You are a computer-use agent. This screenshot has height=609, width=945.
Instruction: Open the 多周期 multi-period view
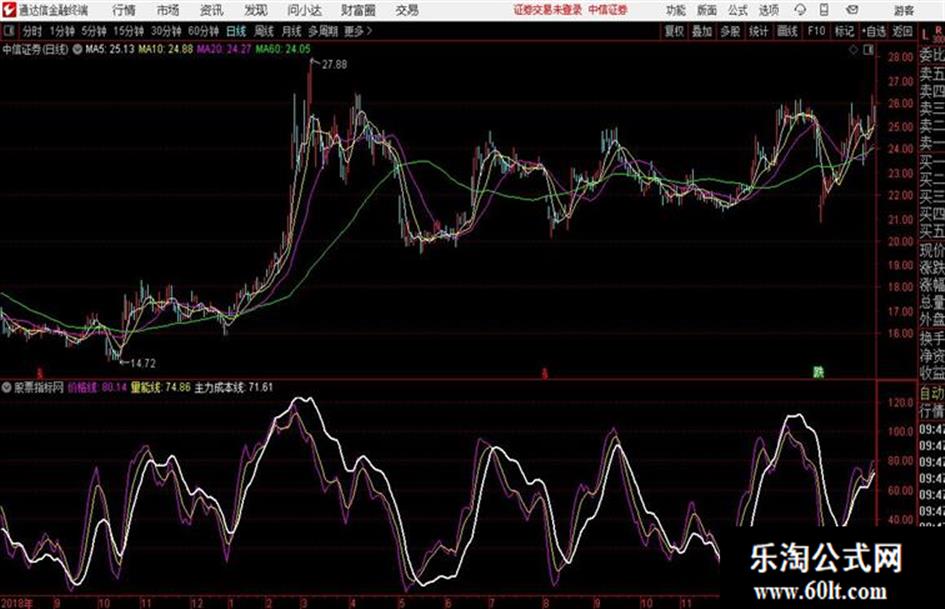[x=323, y=31]
